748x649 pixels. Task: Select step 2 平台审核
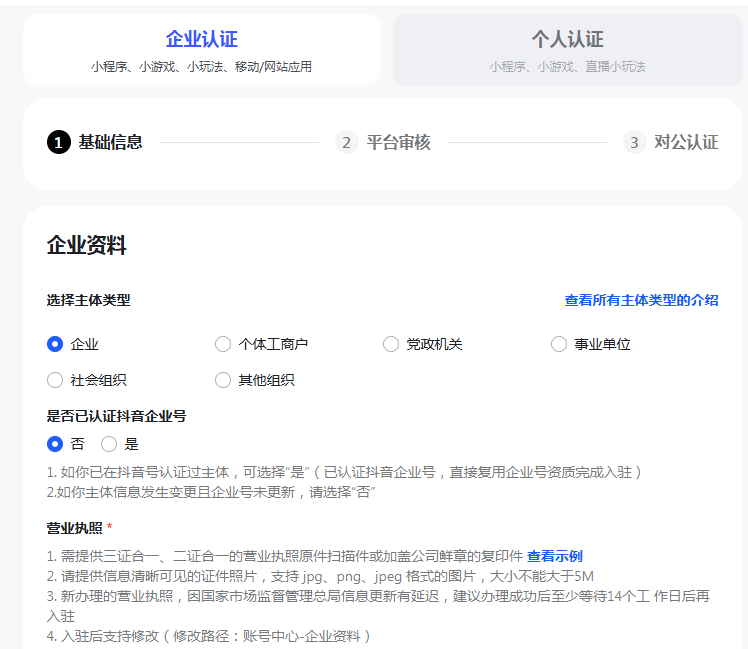point(383,142)
